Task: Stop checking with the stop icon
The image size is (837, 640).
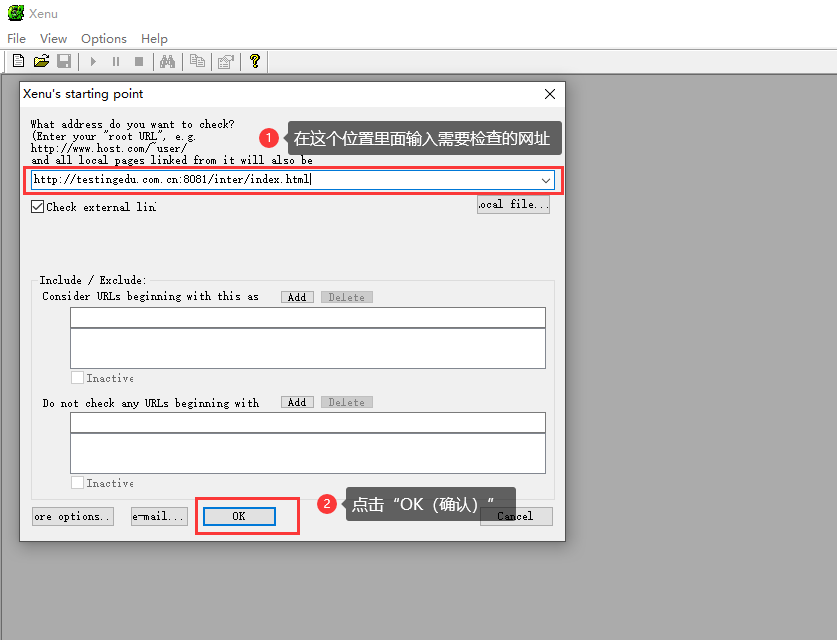Action: click(139, 61)
